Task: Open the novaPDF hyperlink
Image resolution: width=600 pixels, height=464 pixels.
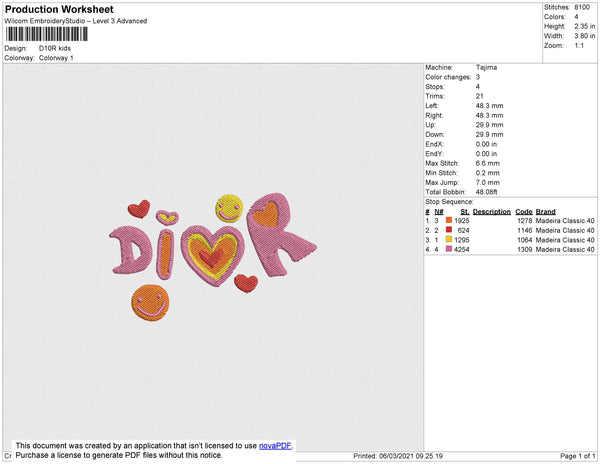Action: coord(275,446)
